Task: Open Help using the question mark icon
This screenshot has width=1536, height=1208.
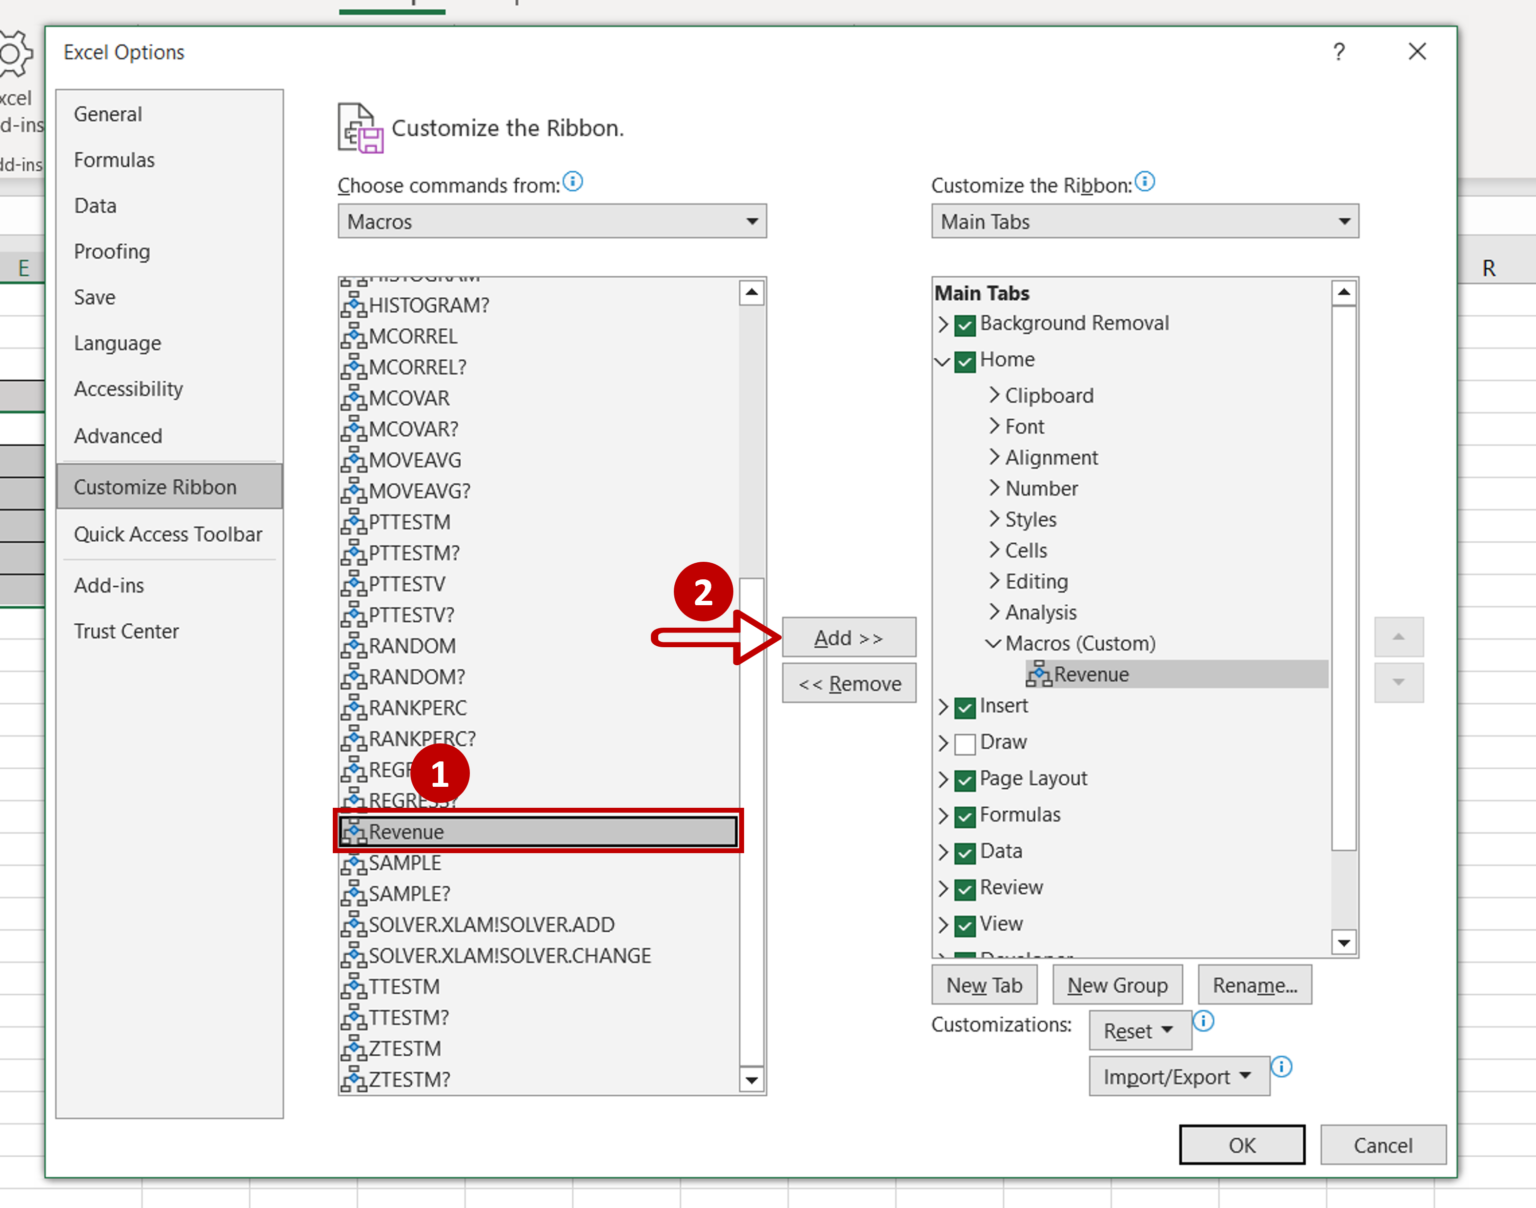Action: coord(1338,52)
